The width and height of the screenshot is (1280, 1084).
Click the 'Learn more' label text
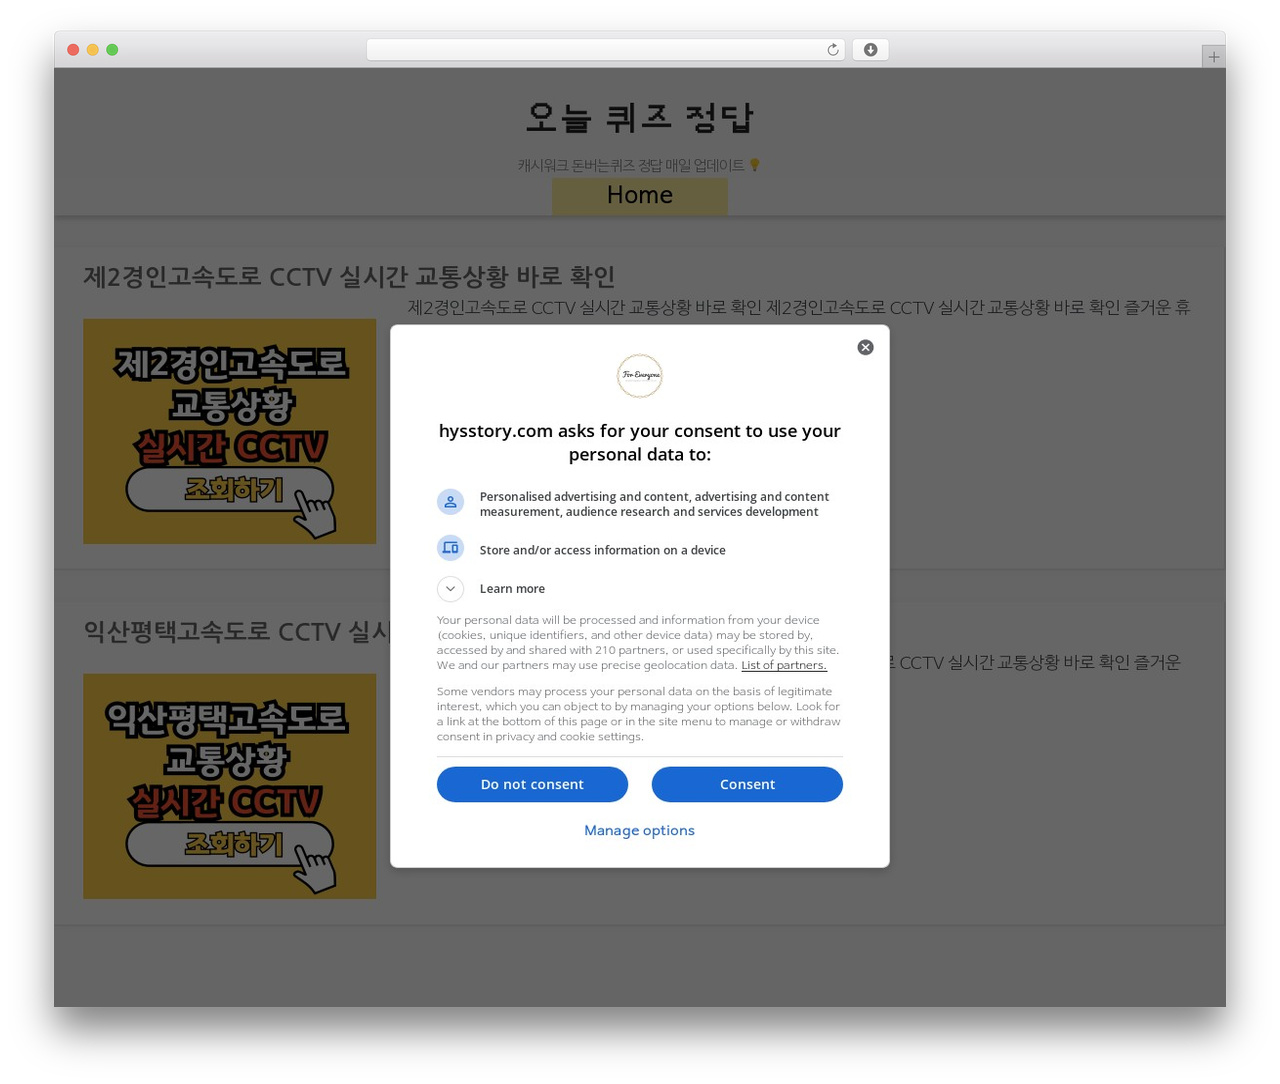[x=512, y=589]
